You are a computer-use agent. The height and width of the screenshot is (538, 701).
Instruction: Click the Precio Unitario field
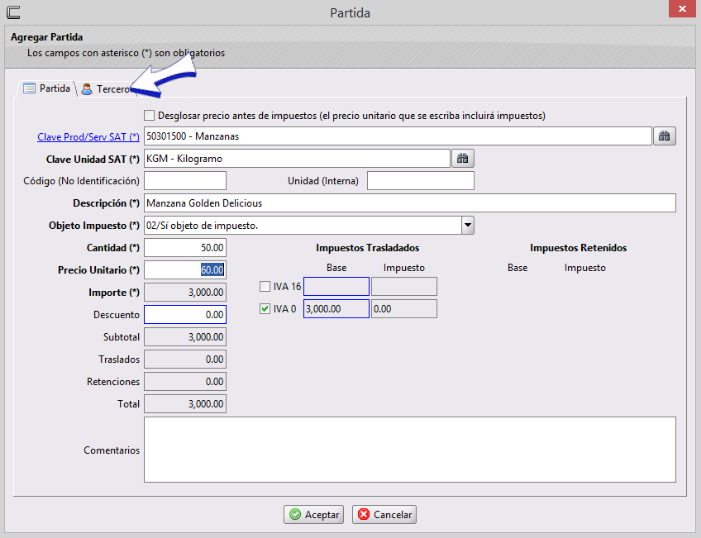(x=185, y=270)
